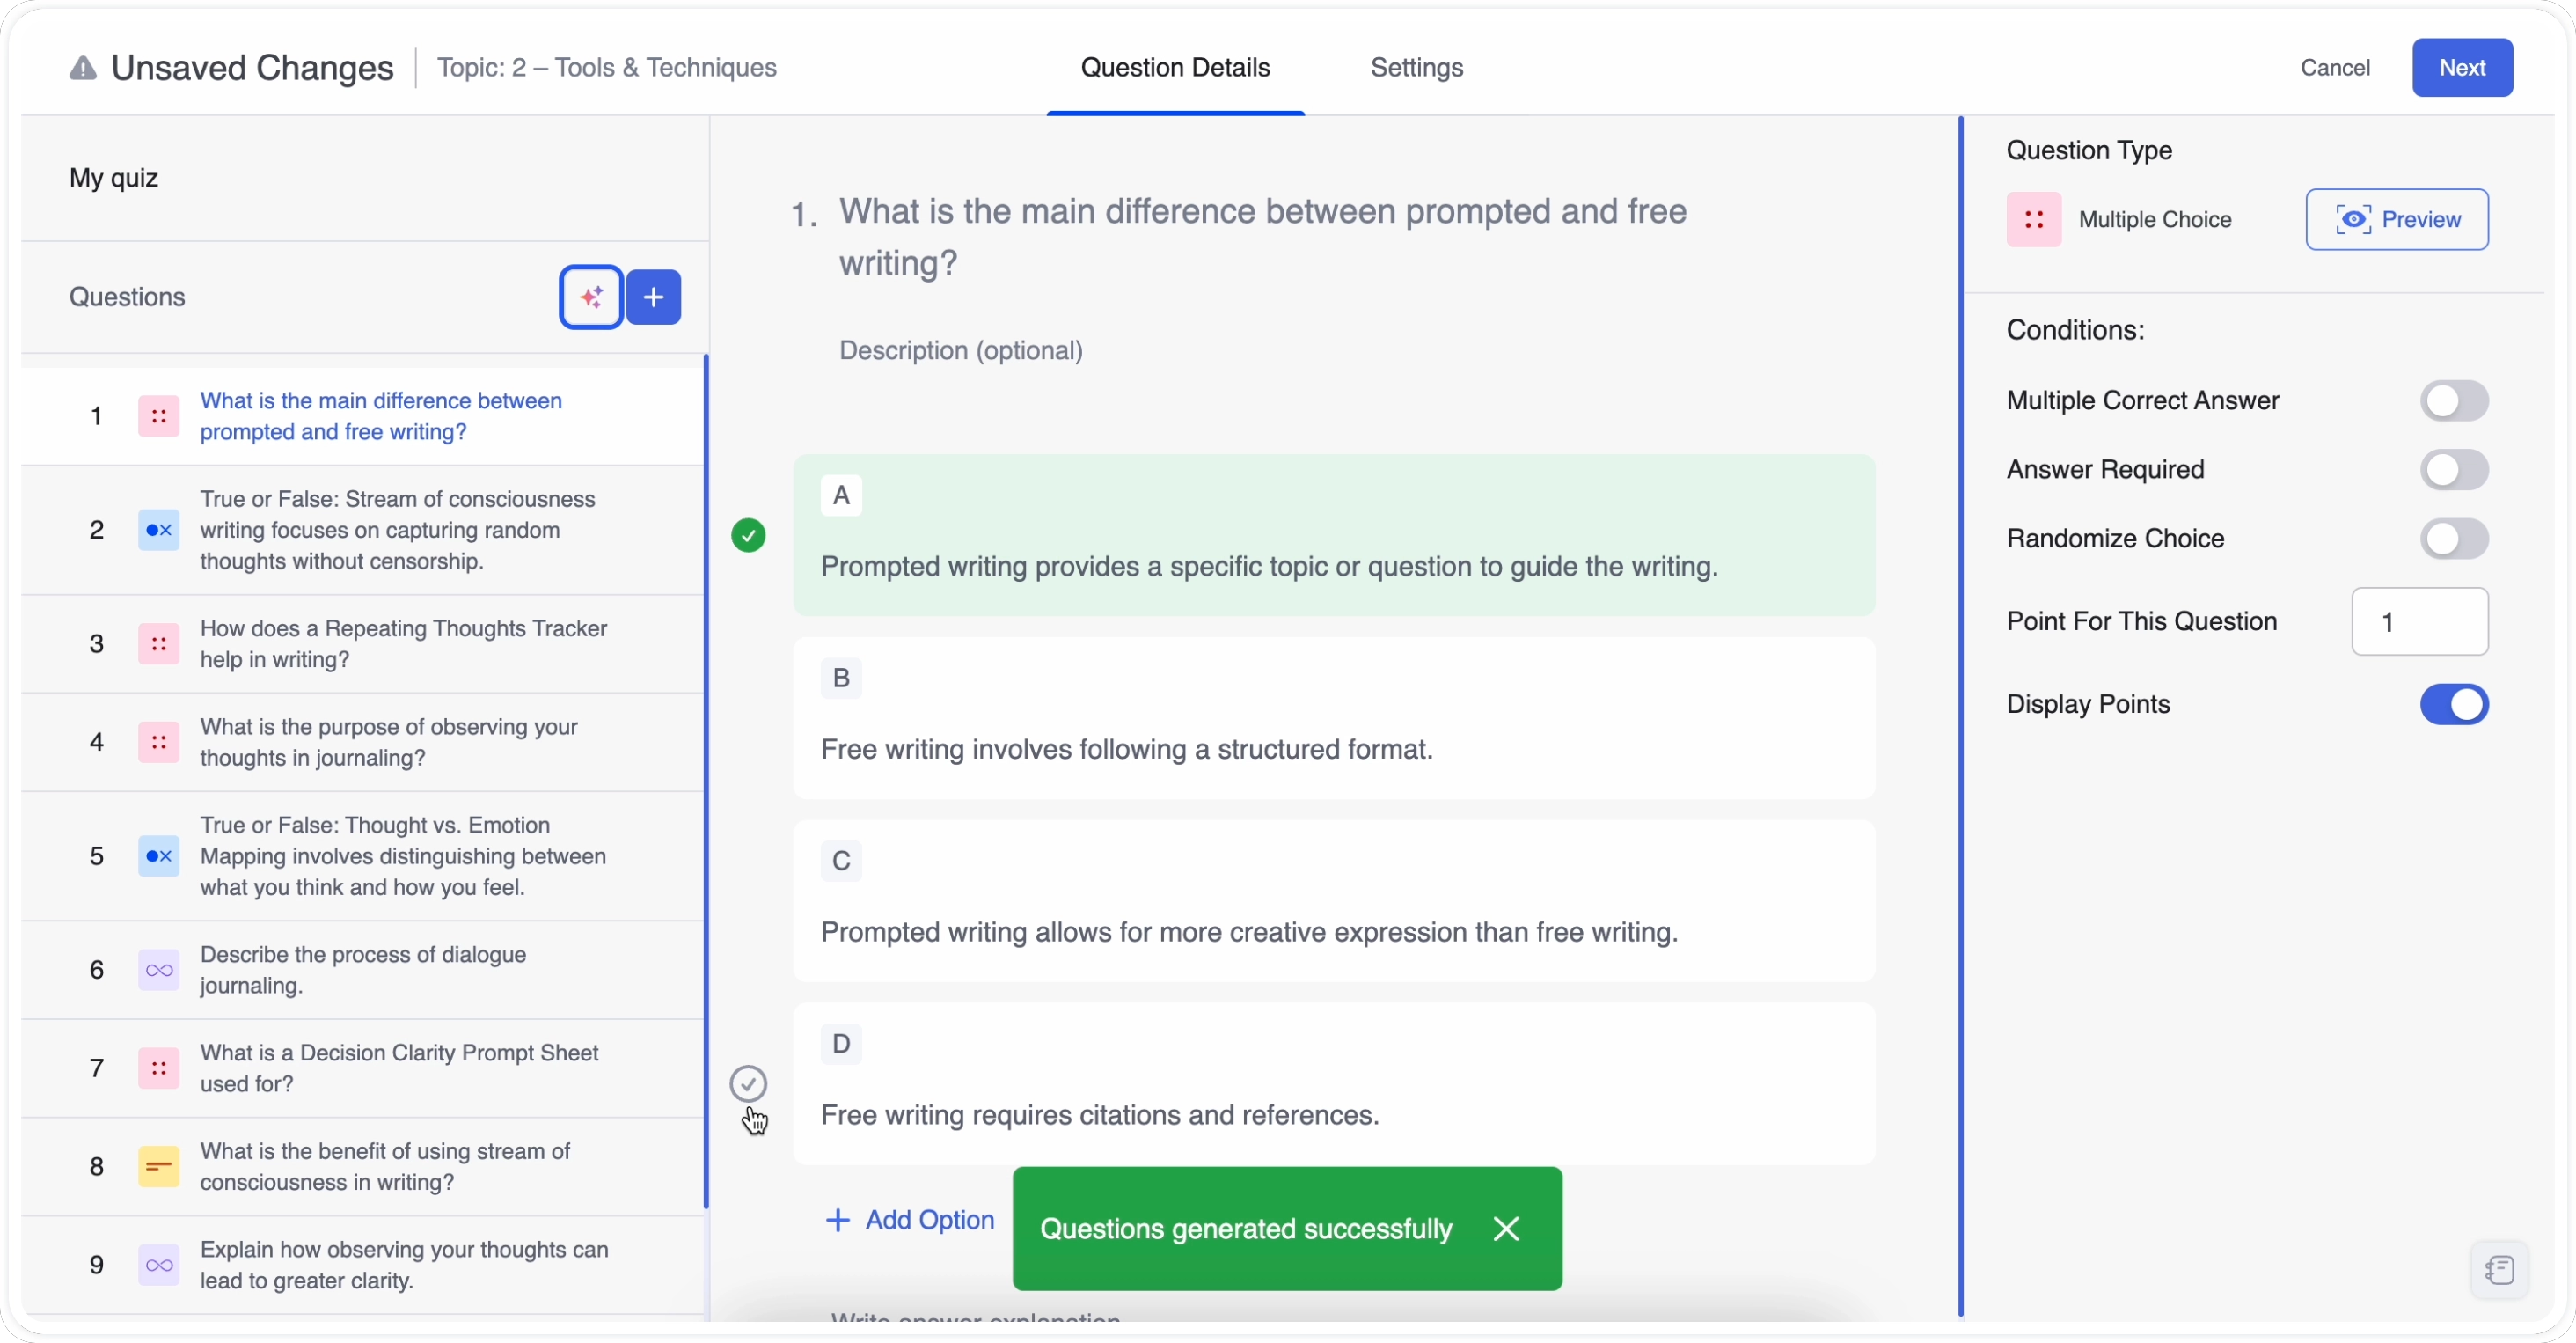Click the green checkmark beside option A
The height and width of the screenshot is (1343, 2576).
(x=748, y=536)
